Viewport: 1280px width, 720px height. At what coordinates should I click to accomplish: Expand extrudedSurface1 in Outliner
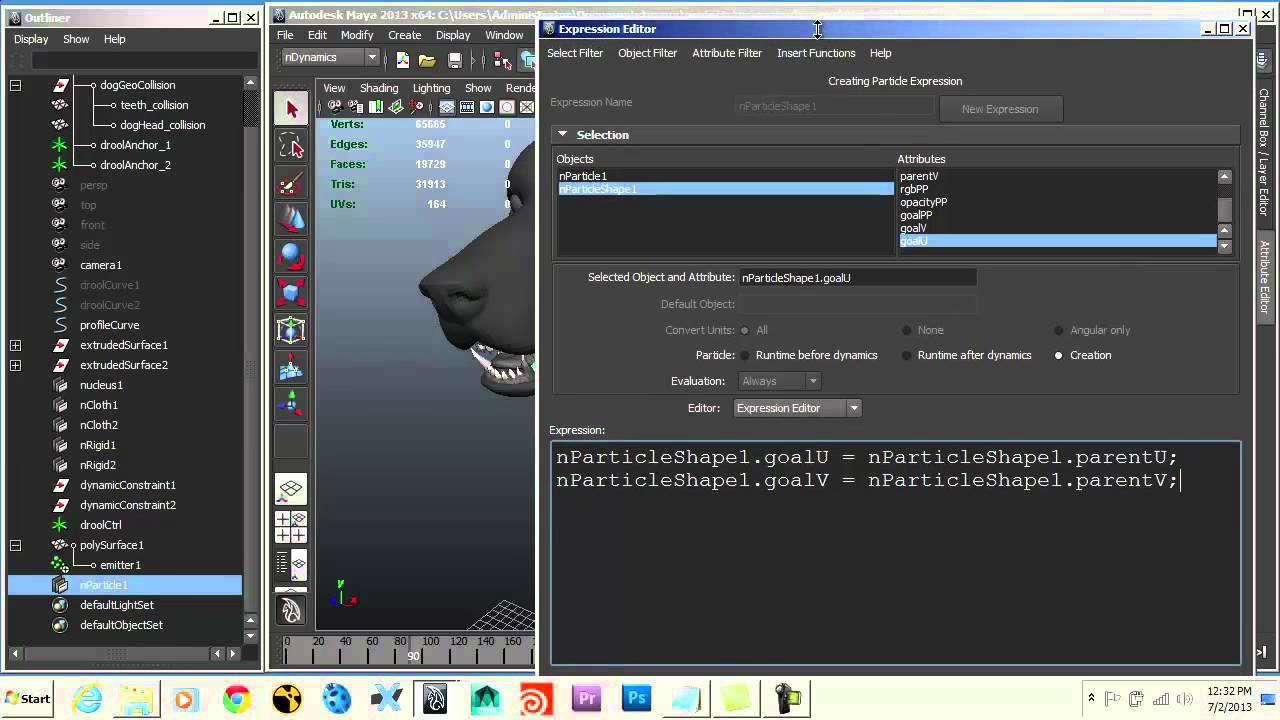click(x=15, y=345)
